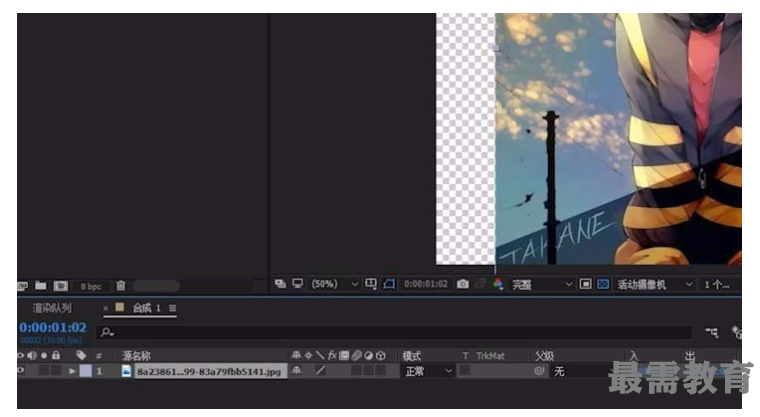Open the 活动摄像机 camera view dropdown

click(x=654, y=284)
